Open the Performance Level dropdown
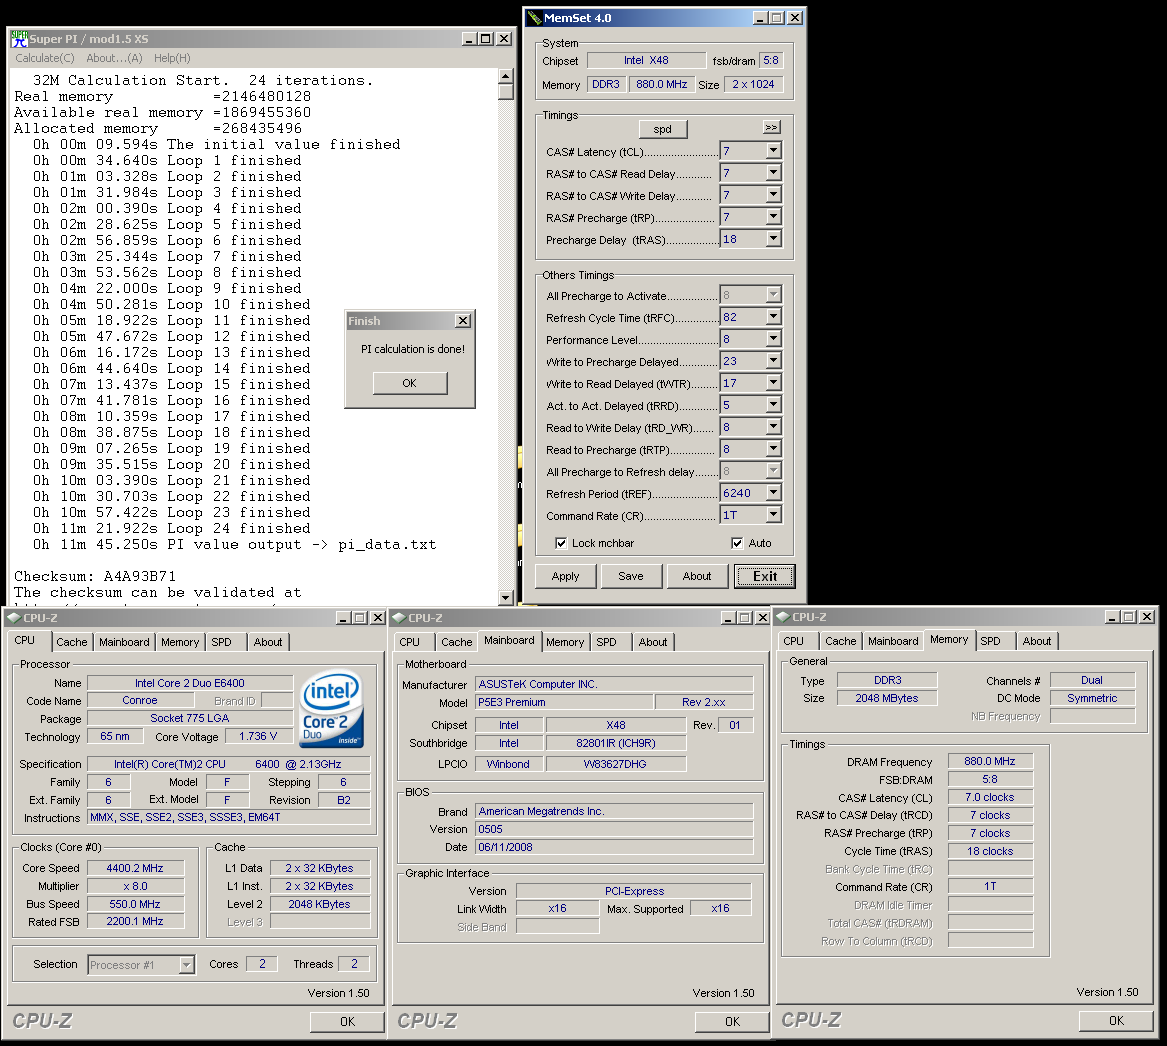This screenshot has height=1046, width=1167. 773,339
